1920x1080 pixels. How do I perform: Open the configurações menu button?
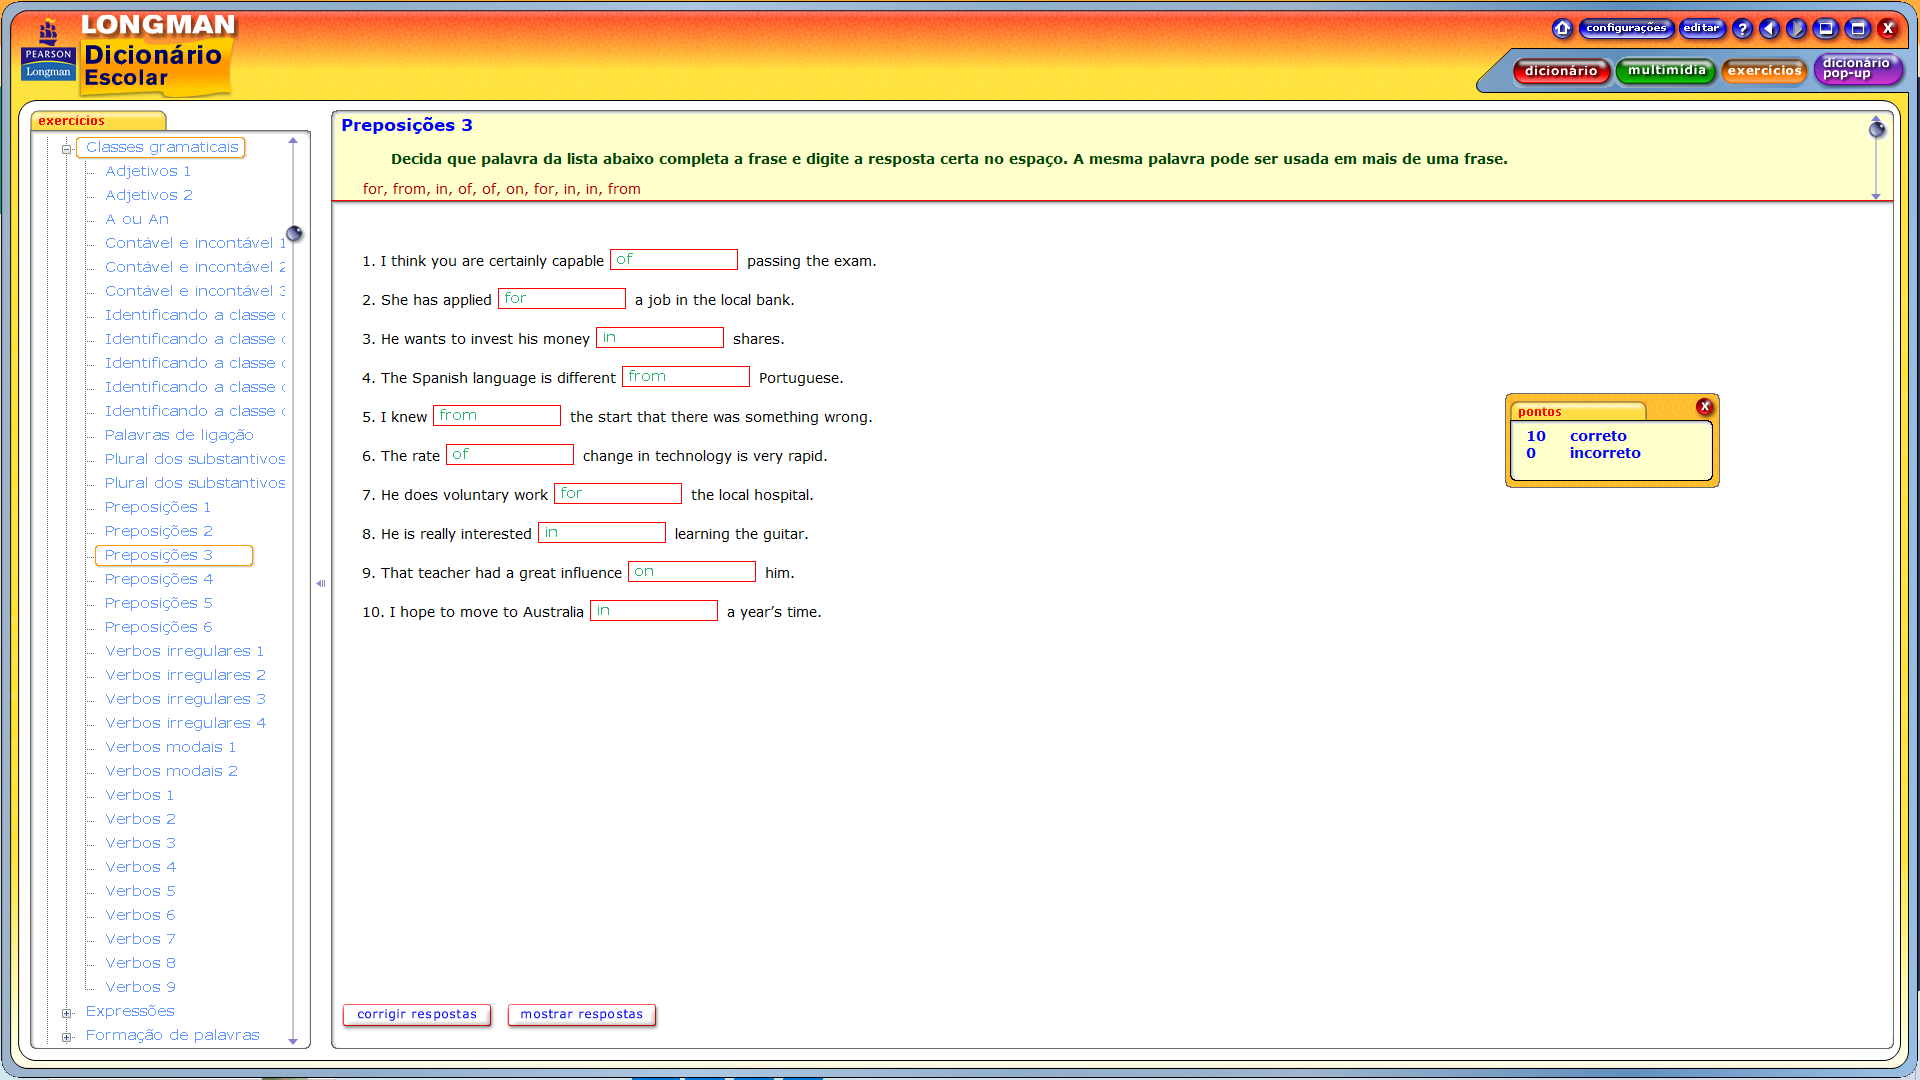(1626, 28)
